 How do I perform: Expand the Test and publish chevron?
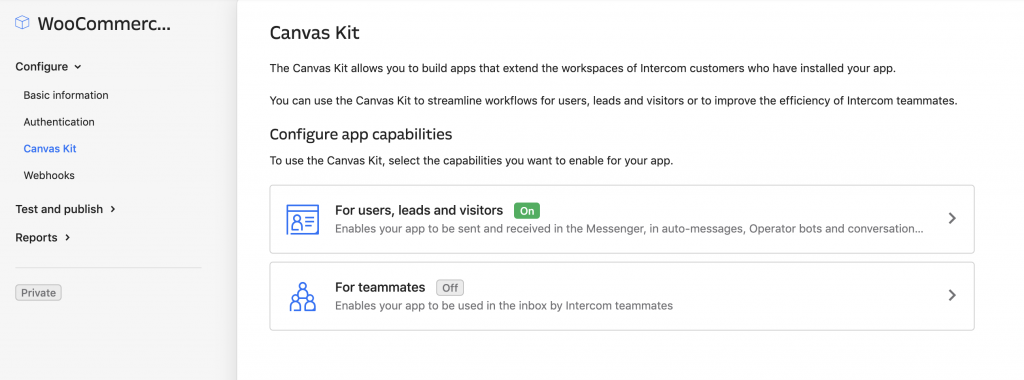[x=113, y=209]
